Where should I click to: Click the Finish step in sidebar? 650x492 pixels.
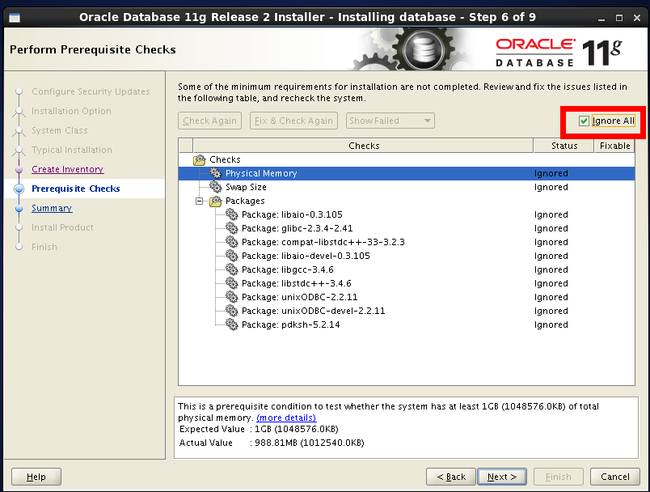point(44,247)
